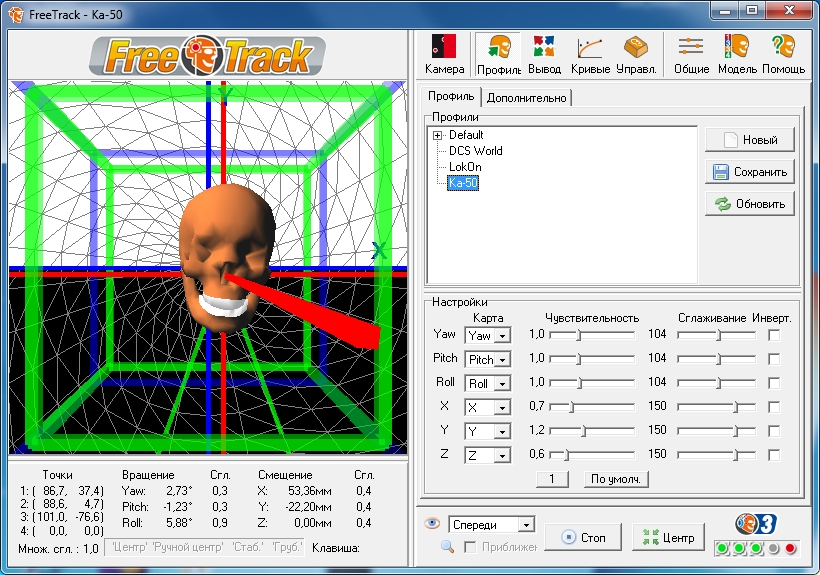820x575 pixels.
Task: Save profile with Сохранить button
Action: [x=749, y=172]
